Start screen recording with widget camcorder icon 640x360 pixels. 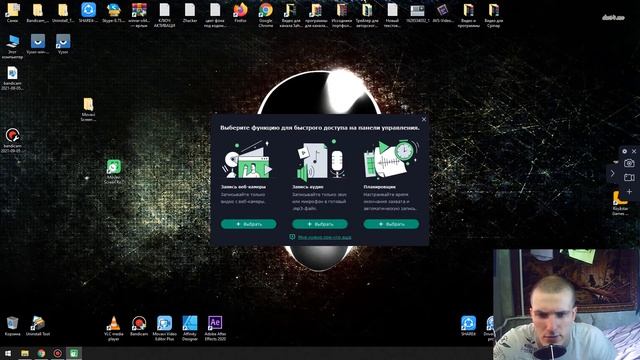tap(629, 178)
